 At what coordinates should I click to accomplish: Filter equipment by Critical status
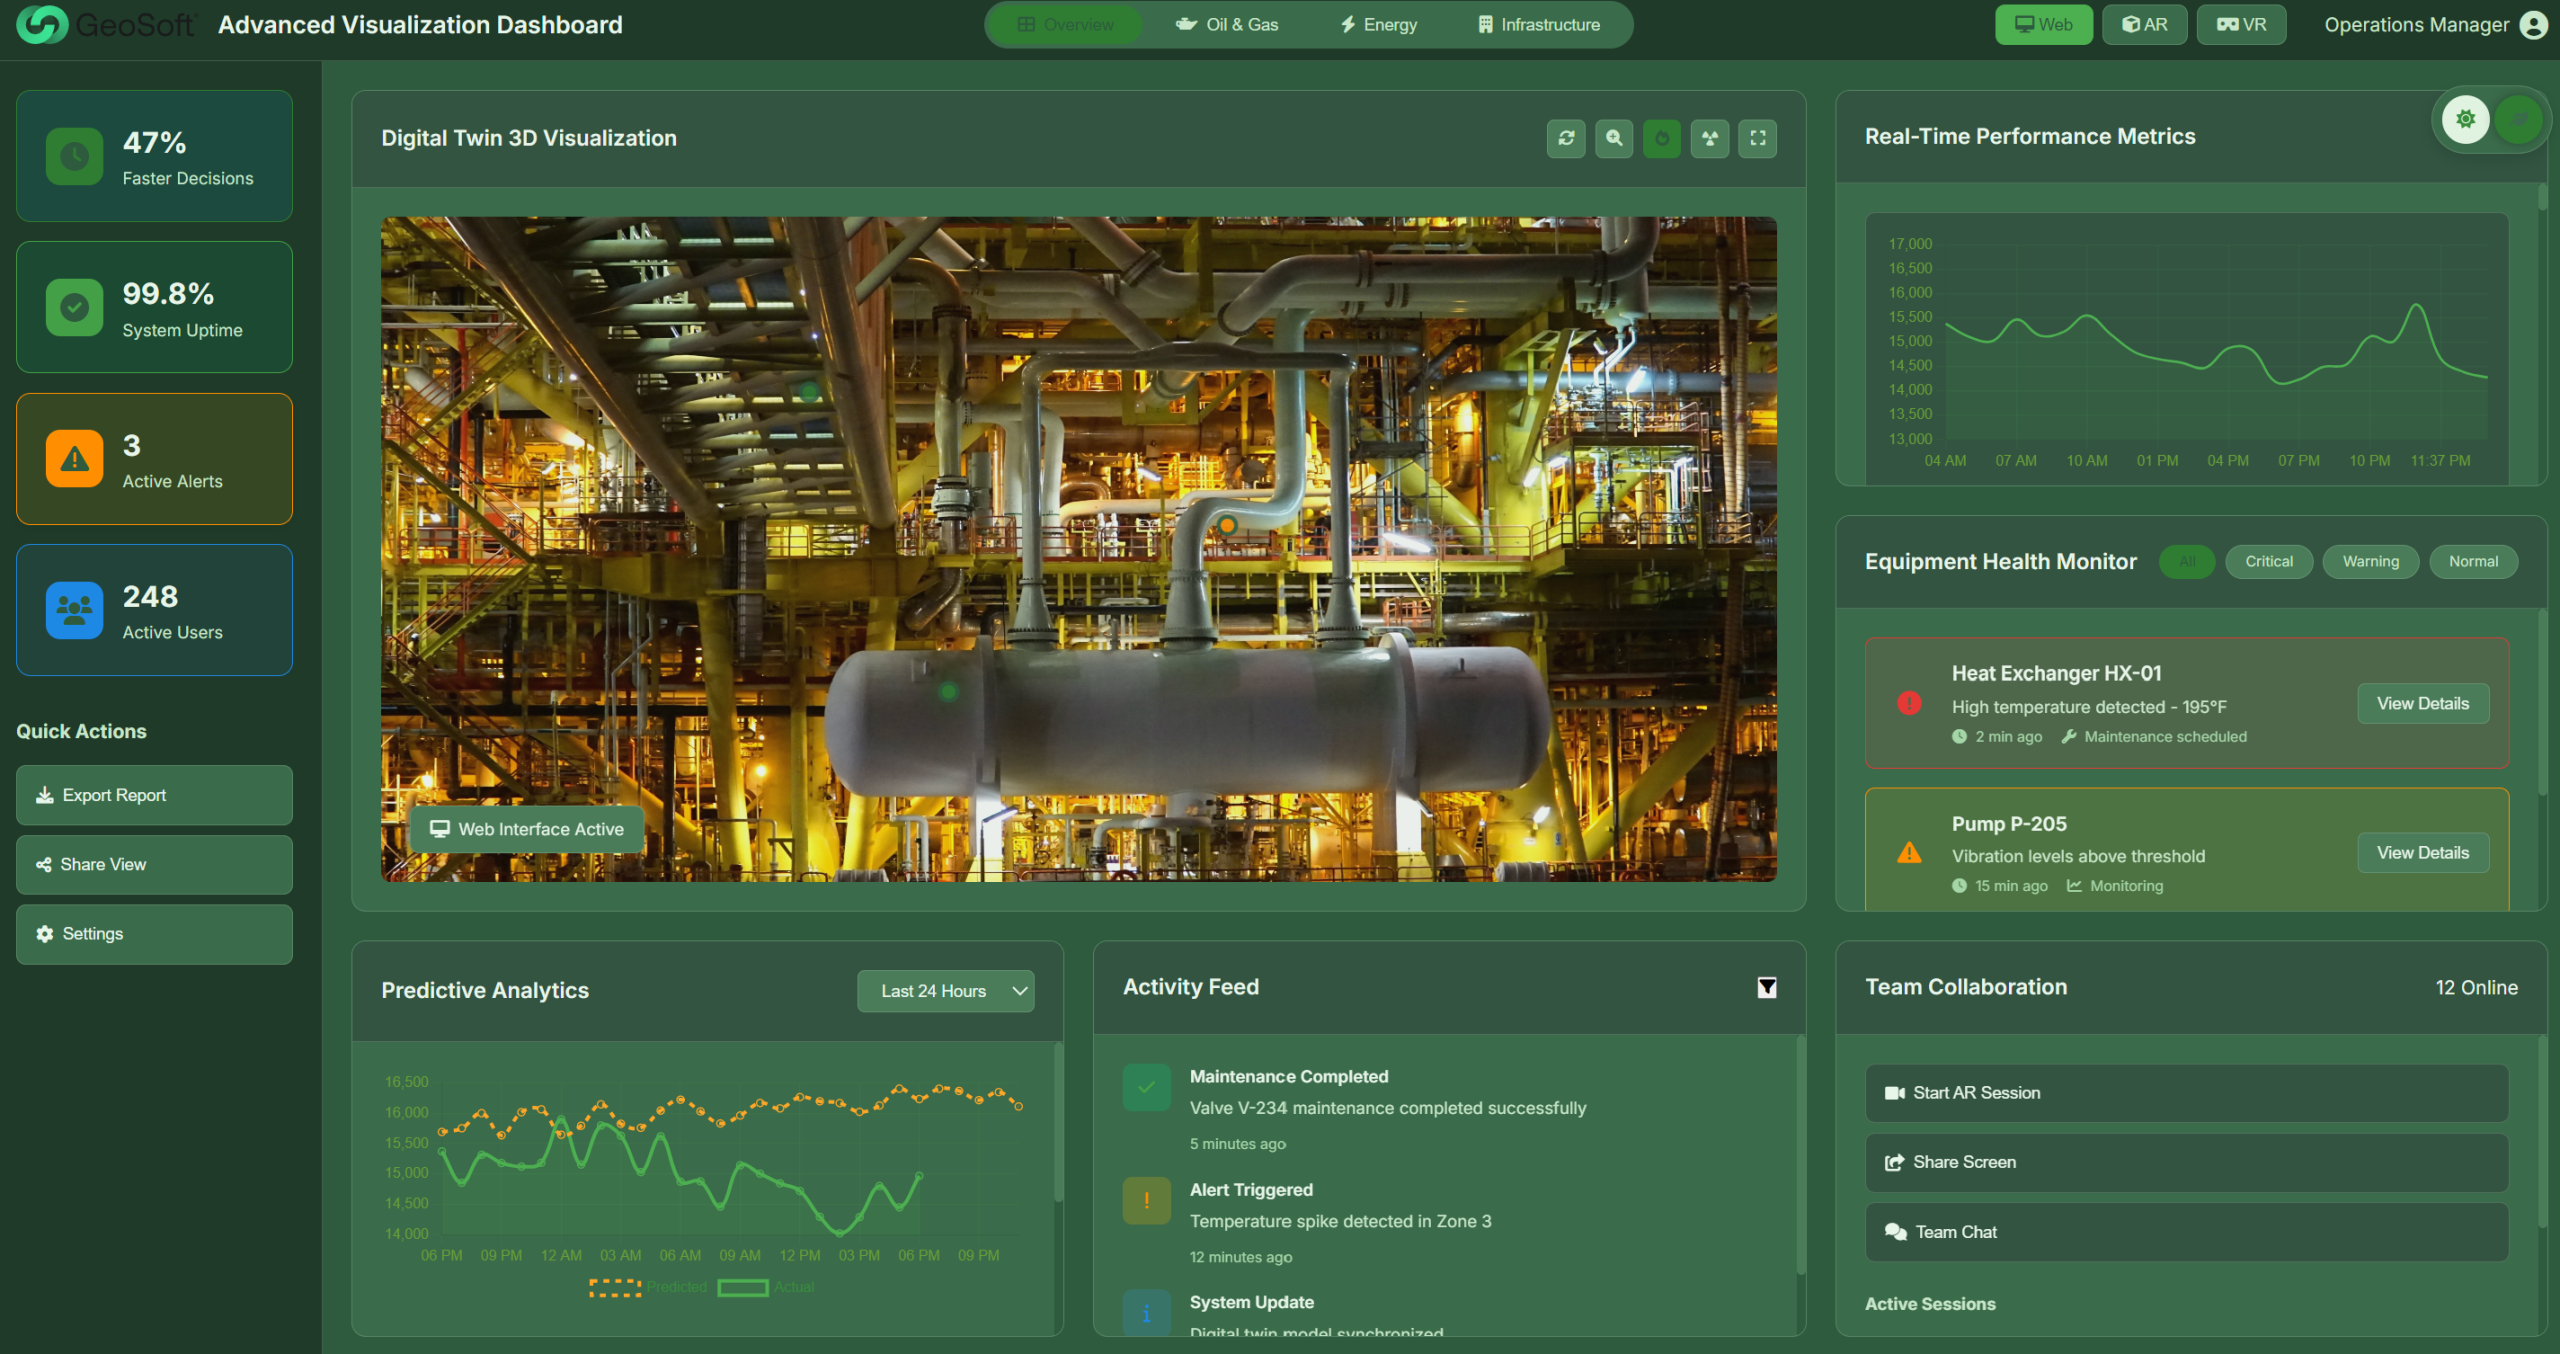tap(2269, 562)
